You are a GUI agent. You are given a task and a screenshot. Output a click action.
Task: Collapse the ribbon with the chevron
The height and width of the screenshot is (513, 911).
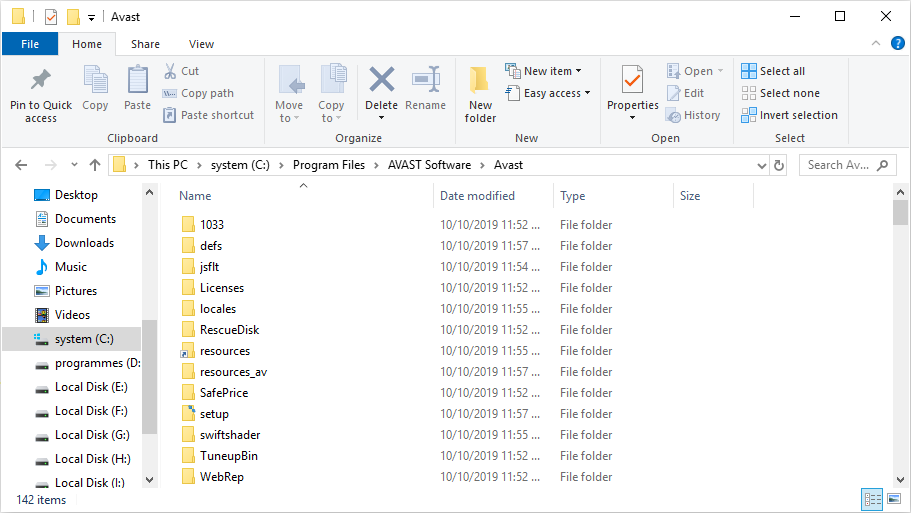pyautogui.click(x=876, y=43)
